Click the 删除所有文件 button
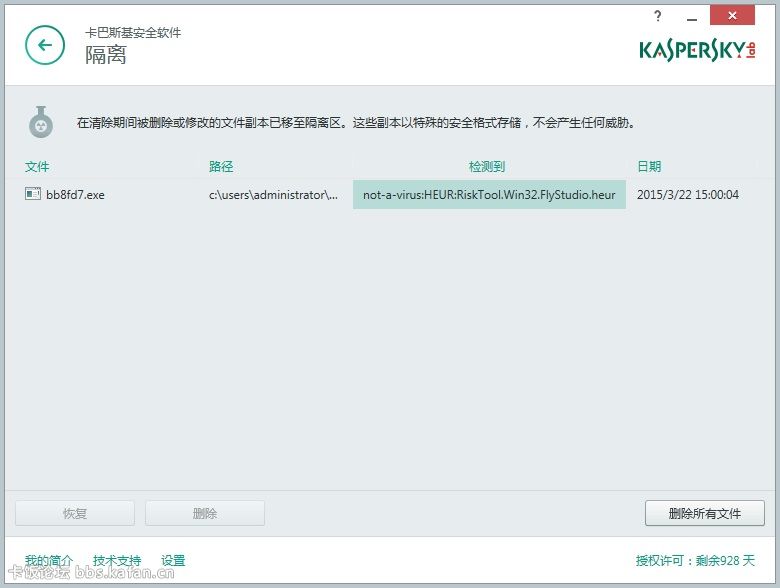This screenshot has width=780, height=588. [705, 513]
